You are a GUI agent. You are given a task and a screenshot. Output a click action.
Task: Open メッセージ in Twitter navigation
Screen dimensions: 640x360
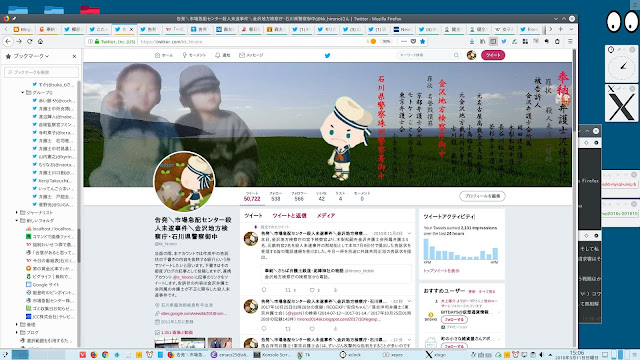click(251, 55)
